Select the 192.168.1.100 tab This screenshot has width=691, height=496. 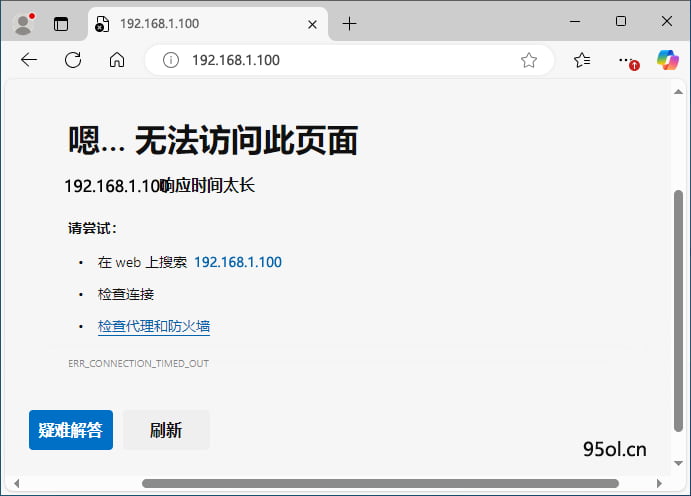pos(208,24)
